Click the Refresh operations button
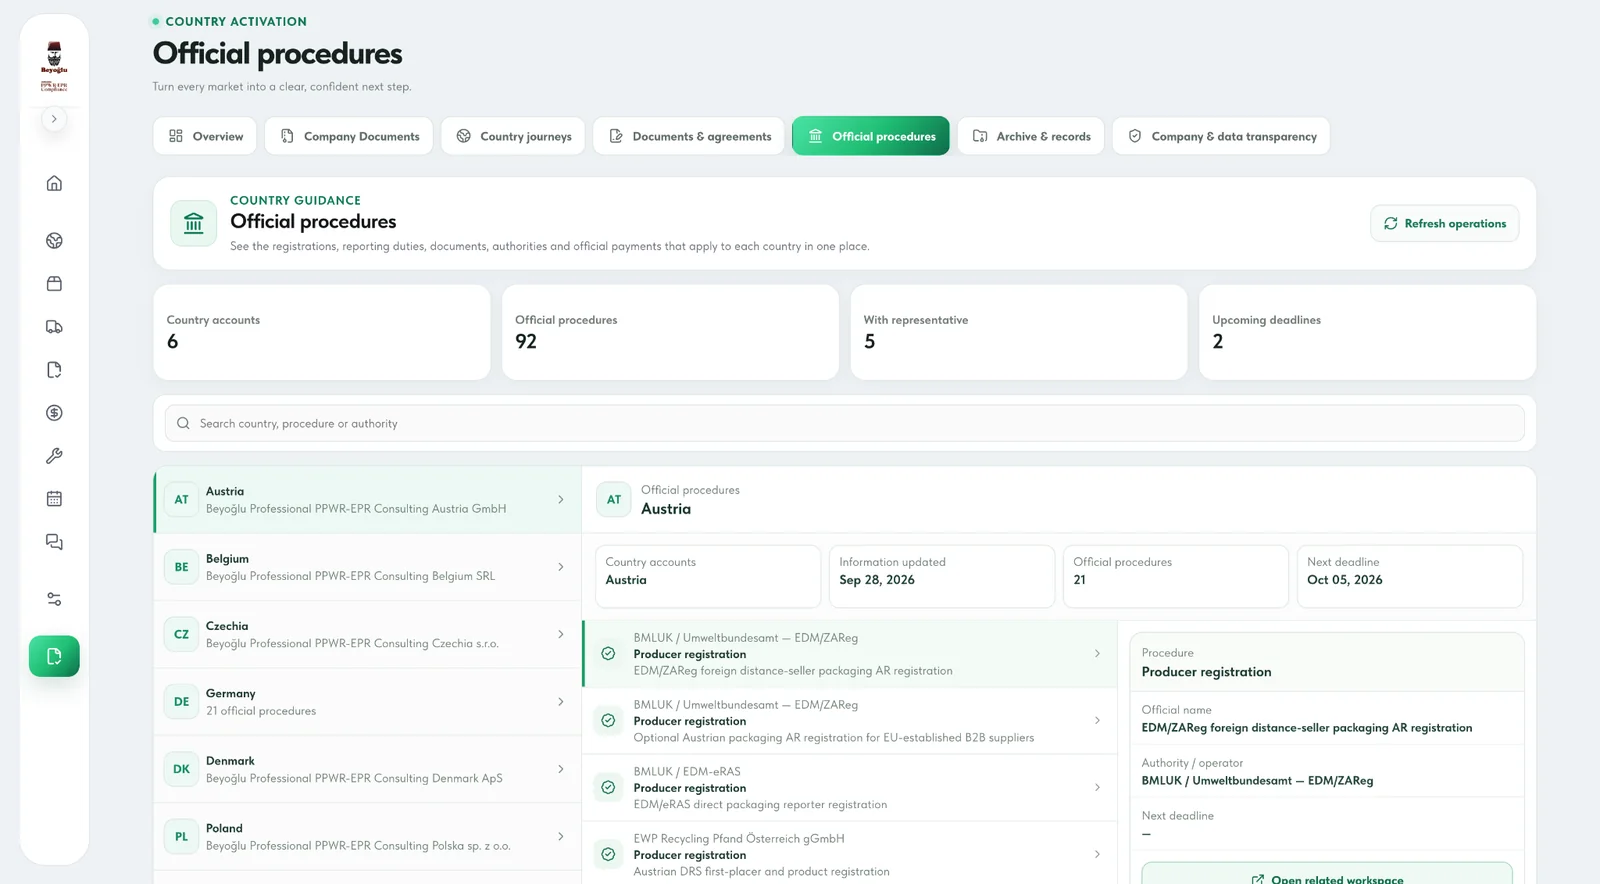The width and height of the screenshot is (1600, 884). 1444,224
